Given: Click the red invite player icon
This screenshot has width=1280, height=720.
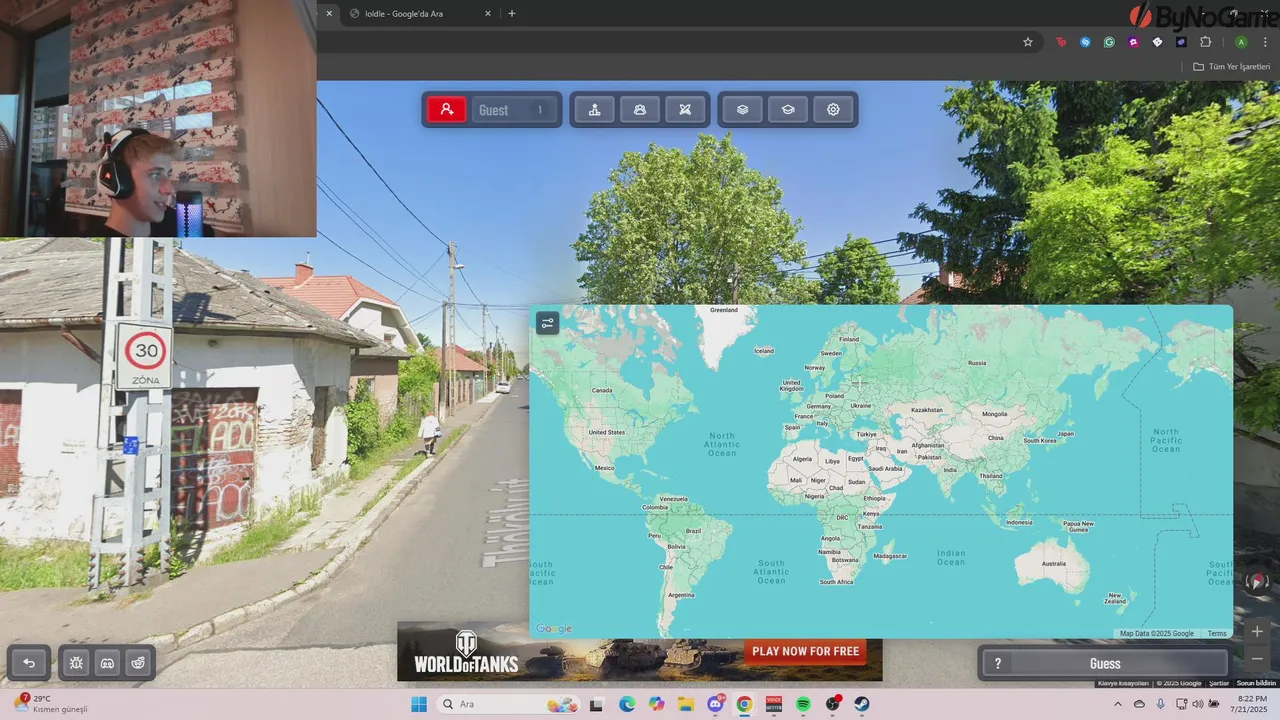Looking at the screenshot, I should (447, 110).
